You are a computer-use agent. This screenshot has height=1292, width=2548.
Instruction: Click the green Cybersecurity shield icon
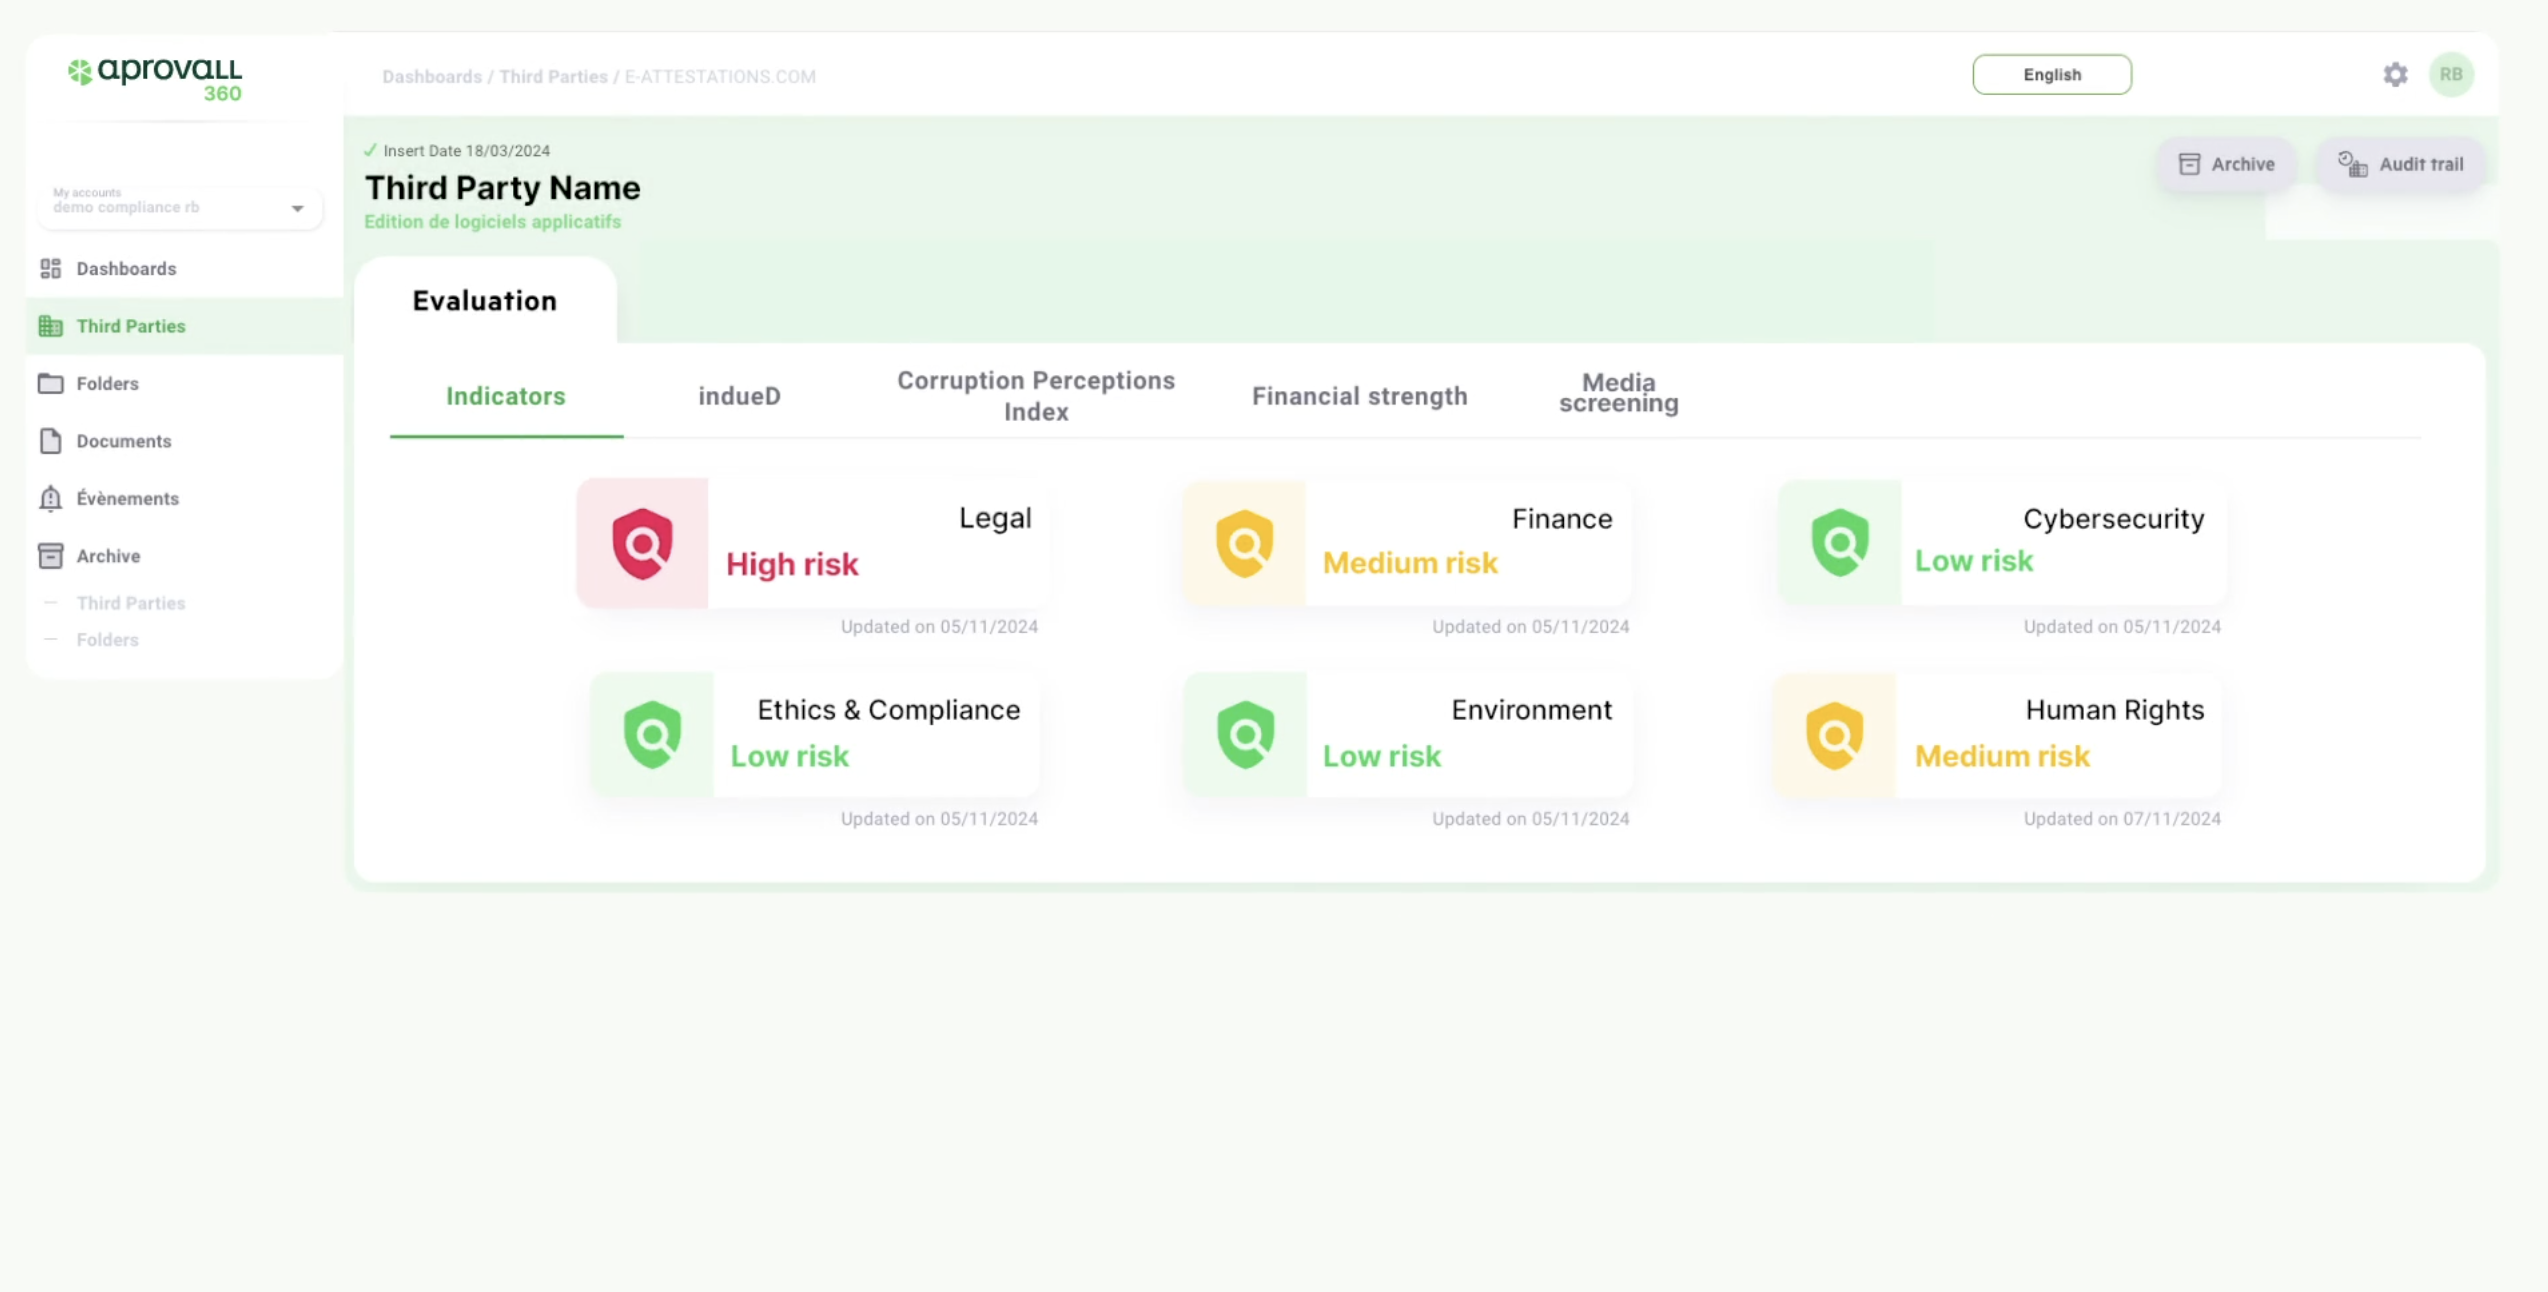point(1840,543)
